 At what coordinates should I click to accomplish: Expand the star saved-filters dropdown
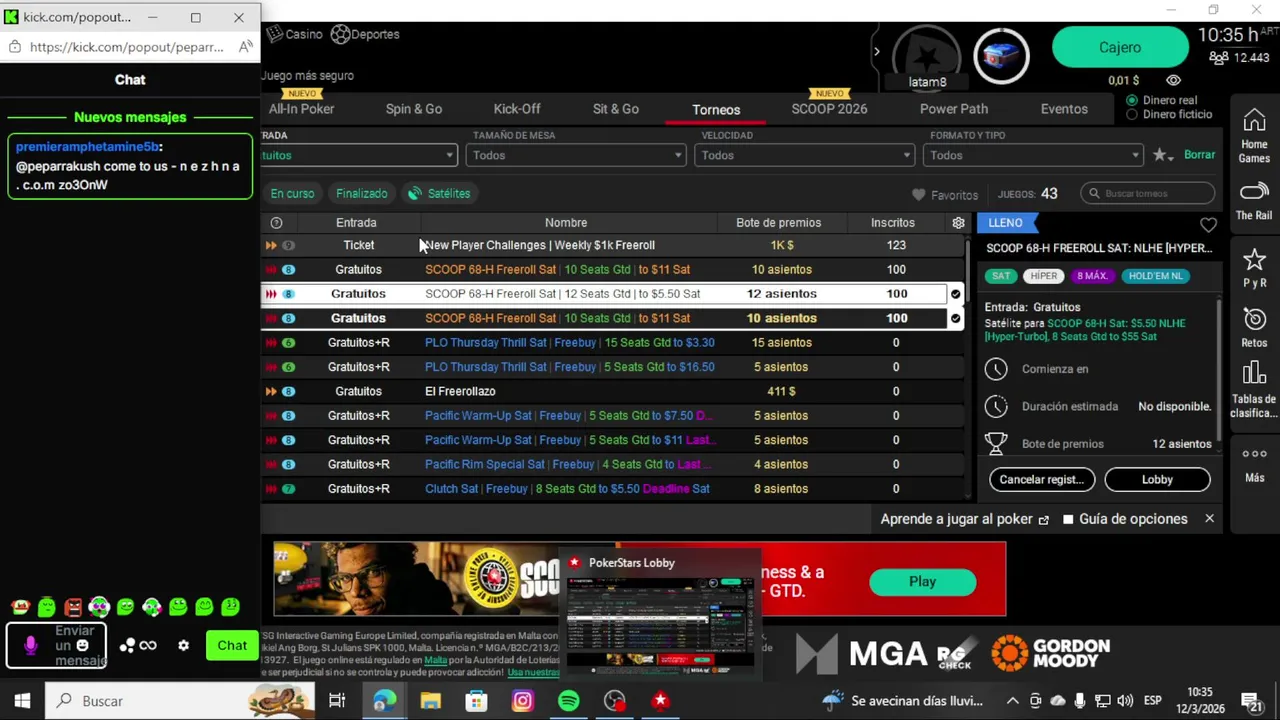click(1162, 155)
